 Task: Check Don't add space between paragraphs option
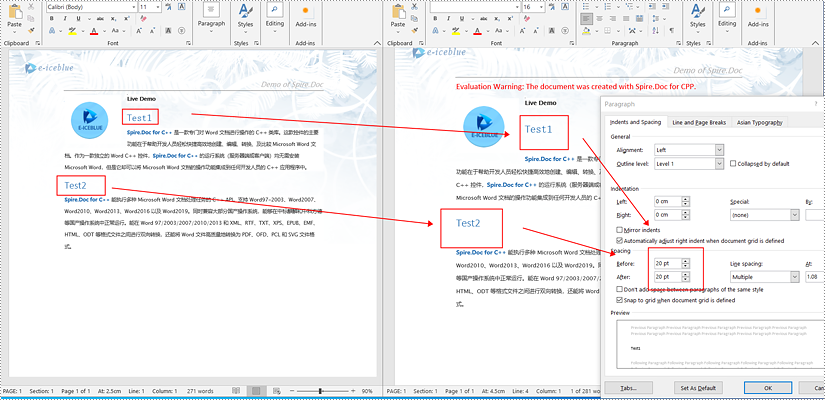pos(619,289)
